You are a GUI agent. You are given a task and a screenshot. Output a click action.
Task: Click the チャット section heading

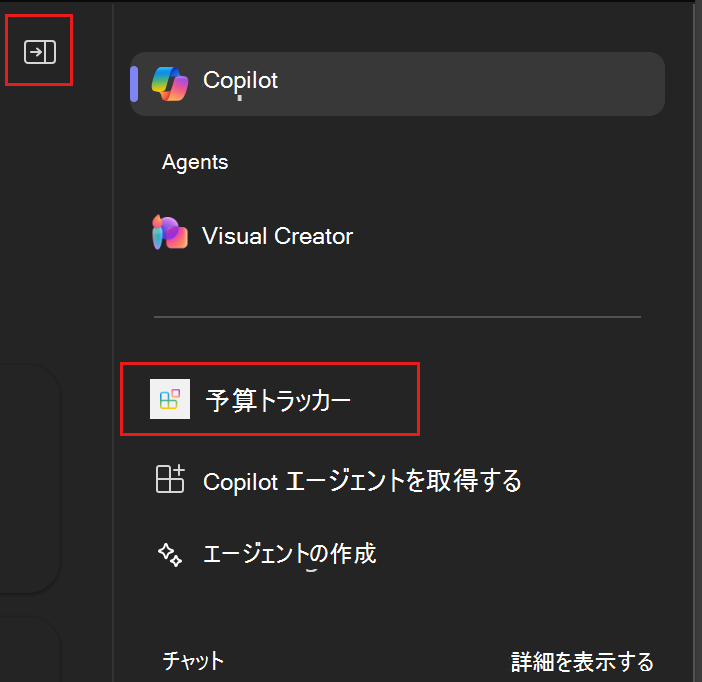193,661
